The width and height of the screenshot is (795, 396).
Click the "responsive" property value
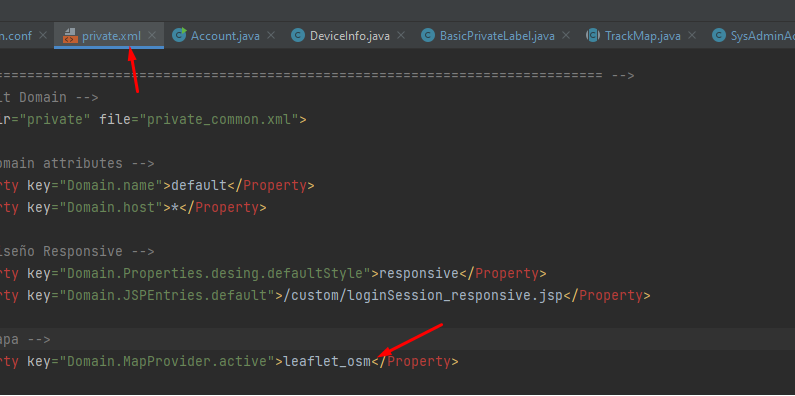pos(419,273)
